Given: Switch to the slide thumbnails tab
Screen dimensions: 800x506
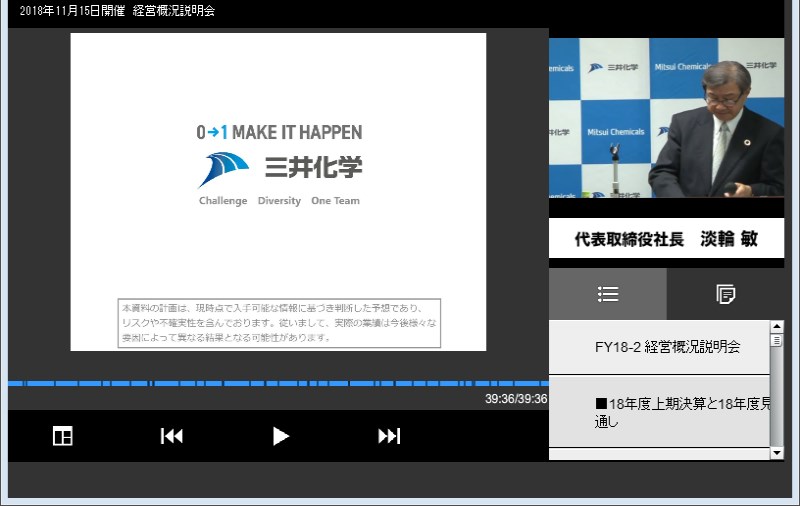Looking at the screenshot, I should [x=725, y=294].
